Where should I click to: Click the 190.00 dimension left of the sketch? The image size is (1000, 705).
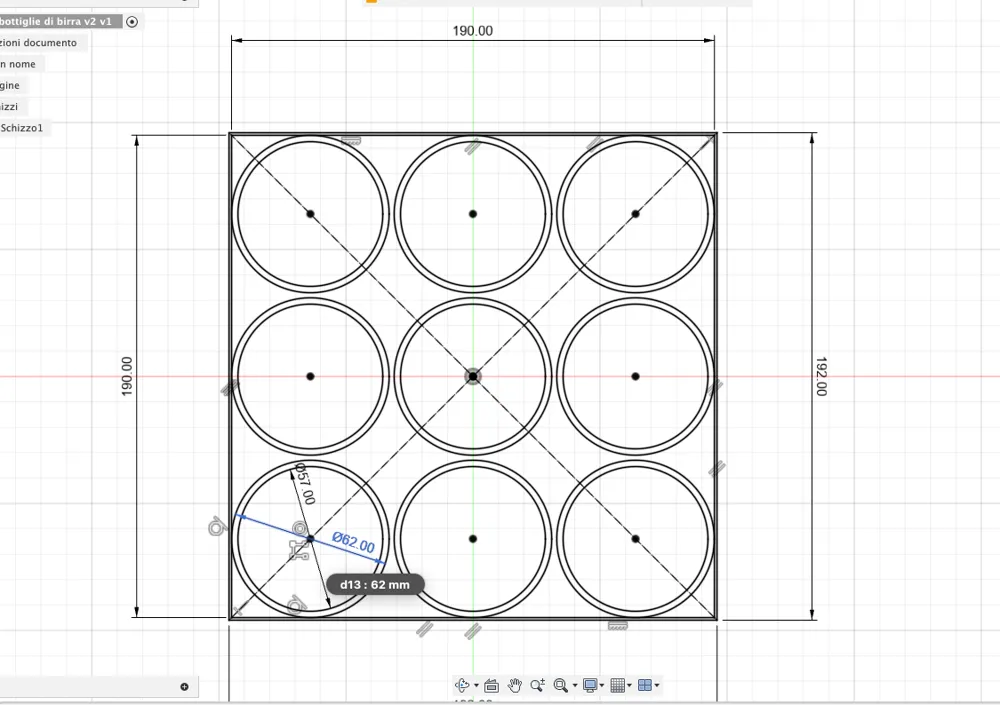[x=127, y=376]
